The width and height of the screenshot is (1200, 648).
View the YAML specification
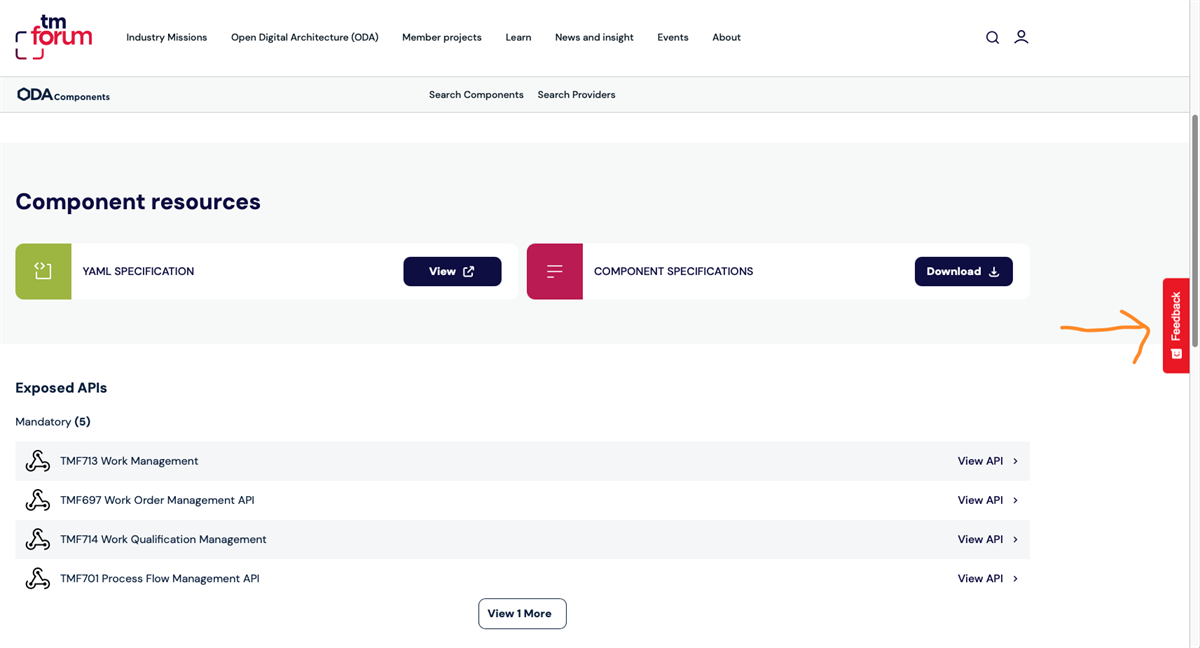tap(452, 271)
